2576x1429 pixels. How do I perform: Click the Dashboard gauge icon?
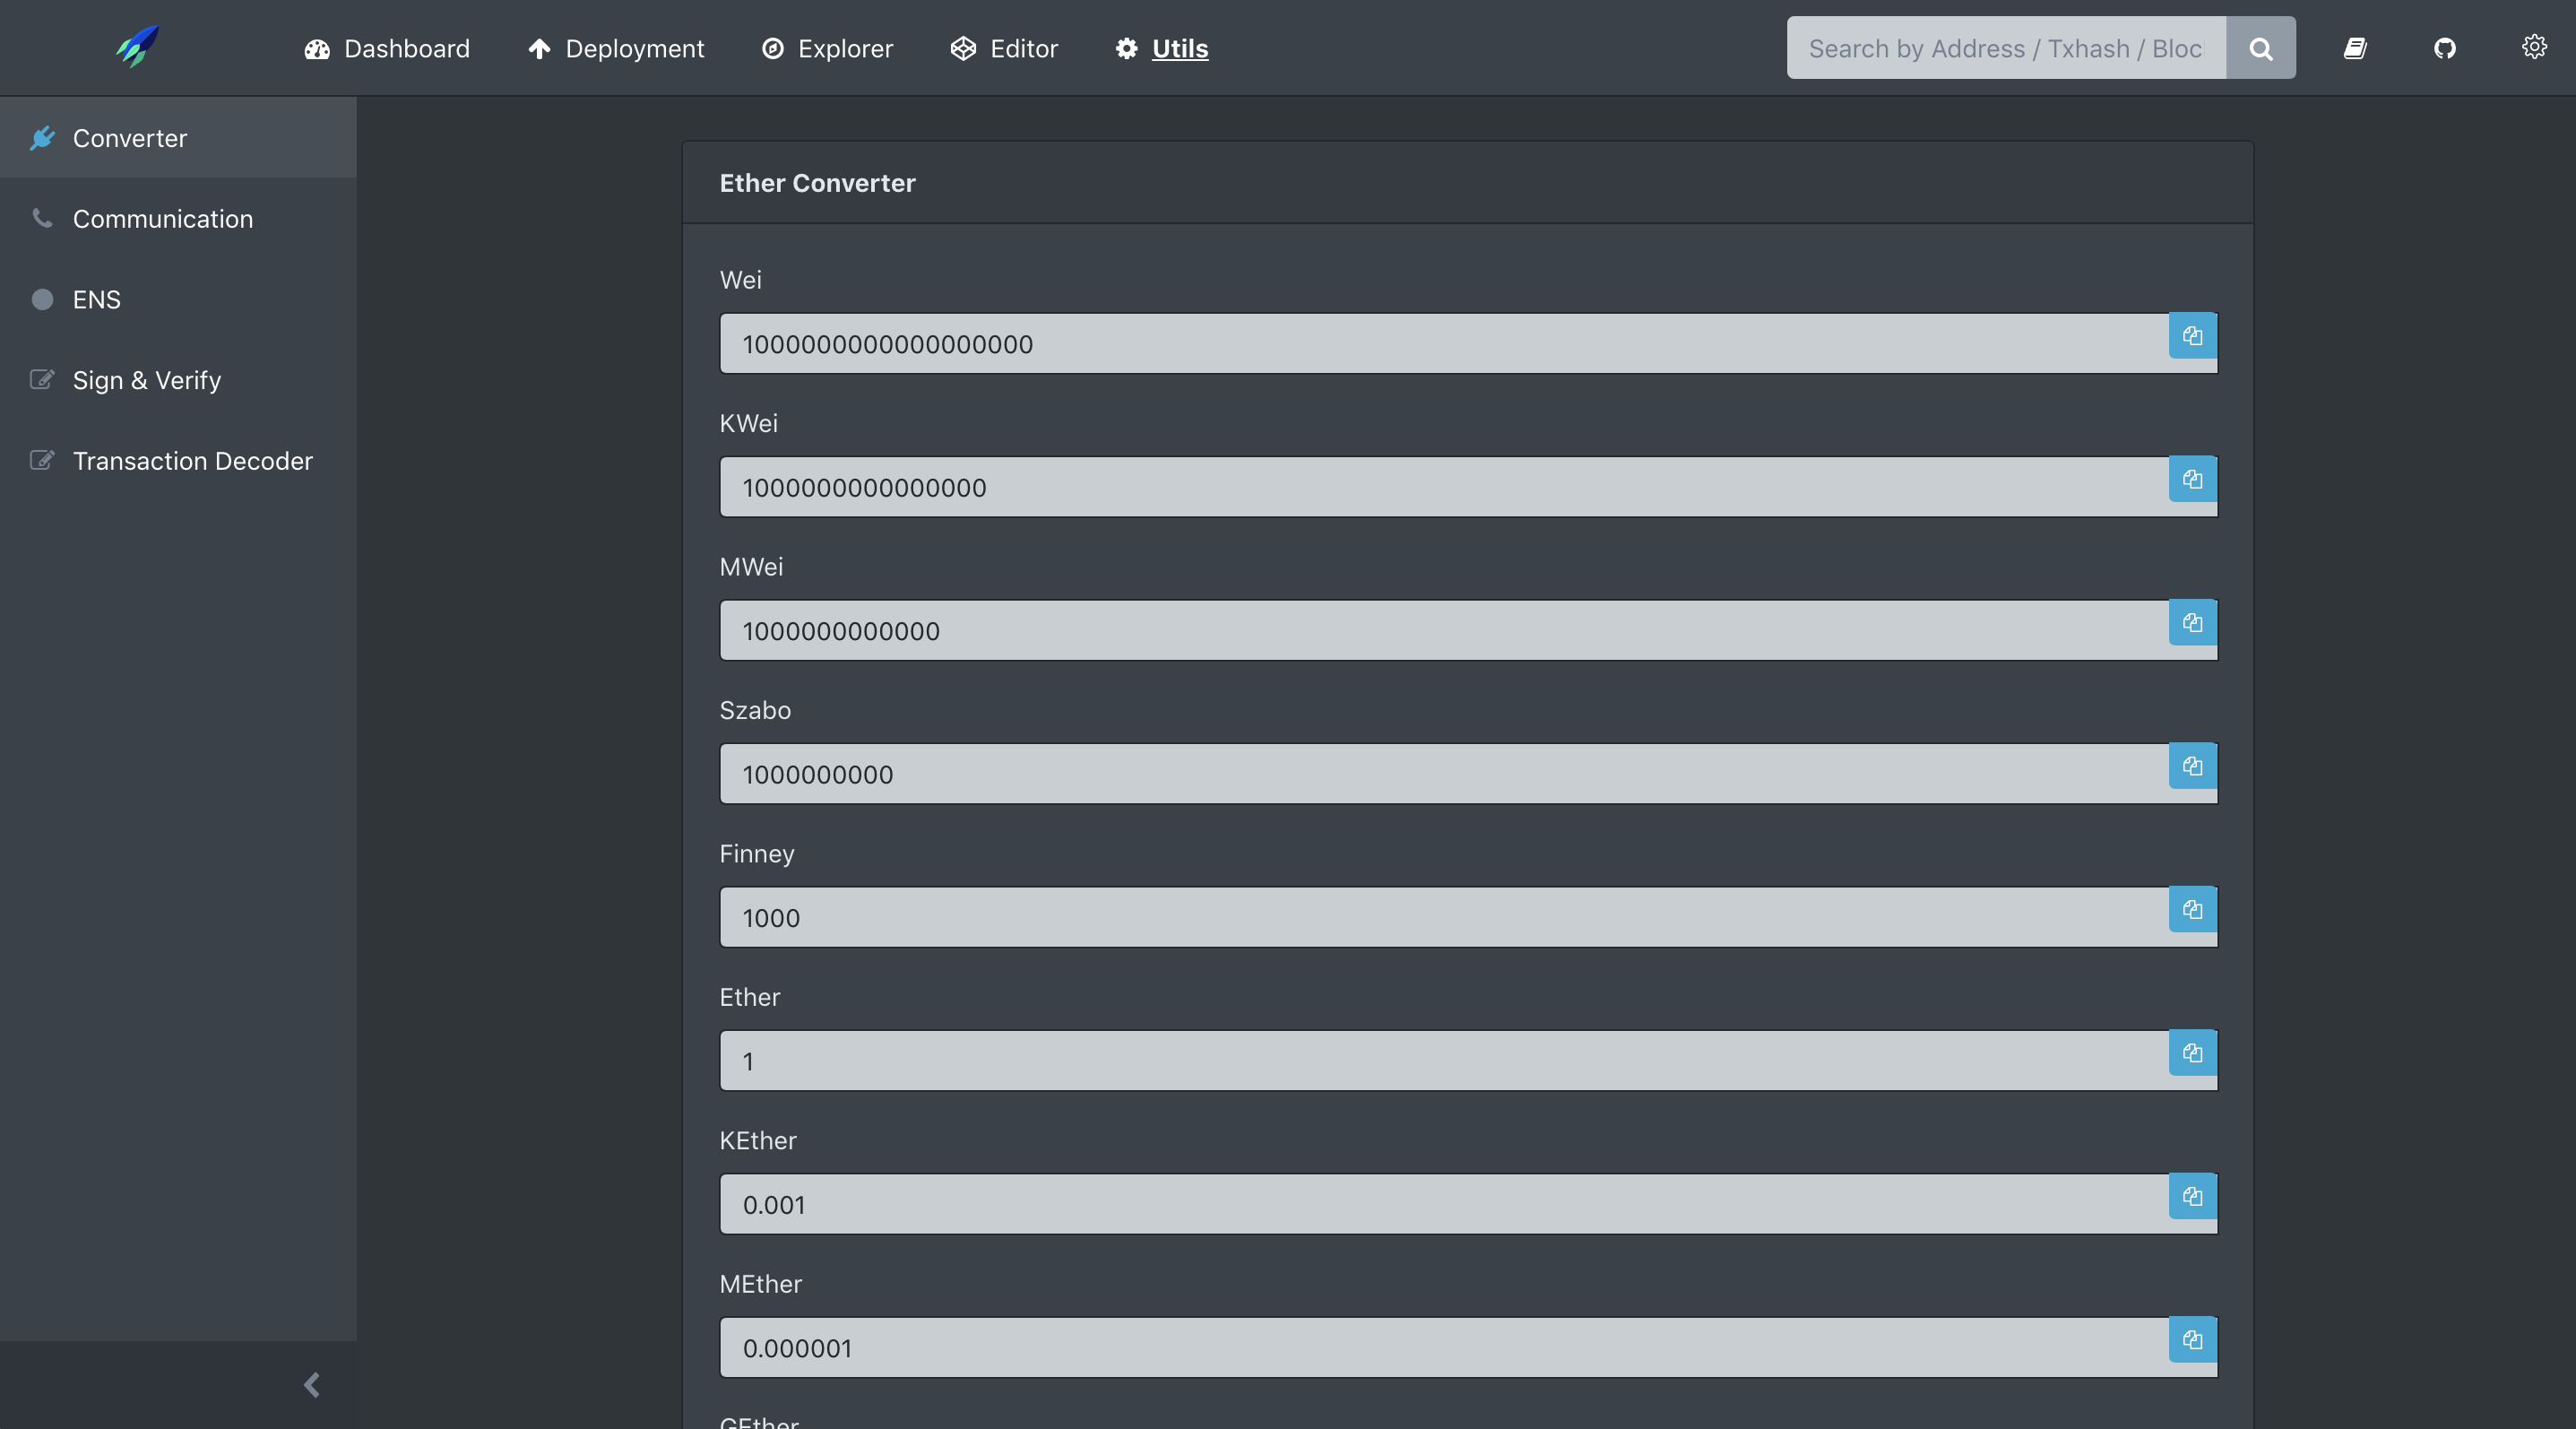[317, 49]
